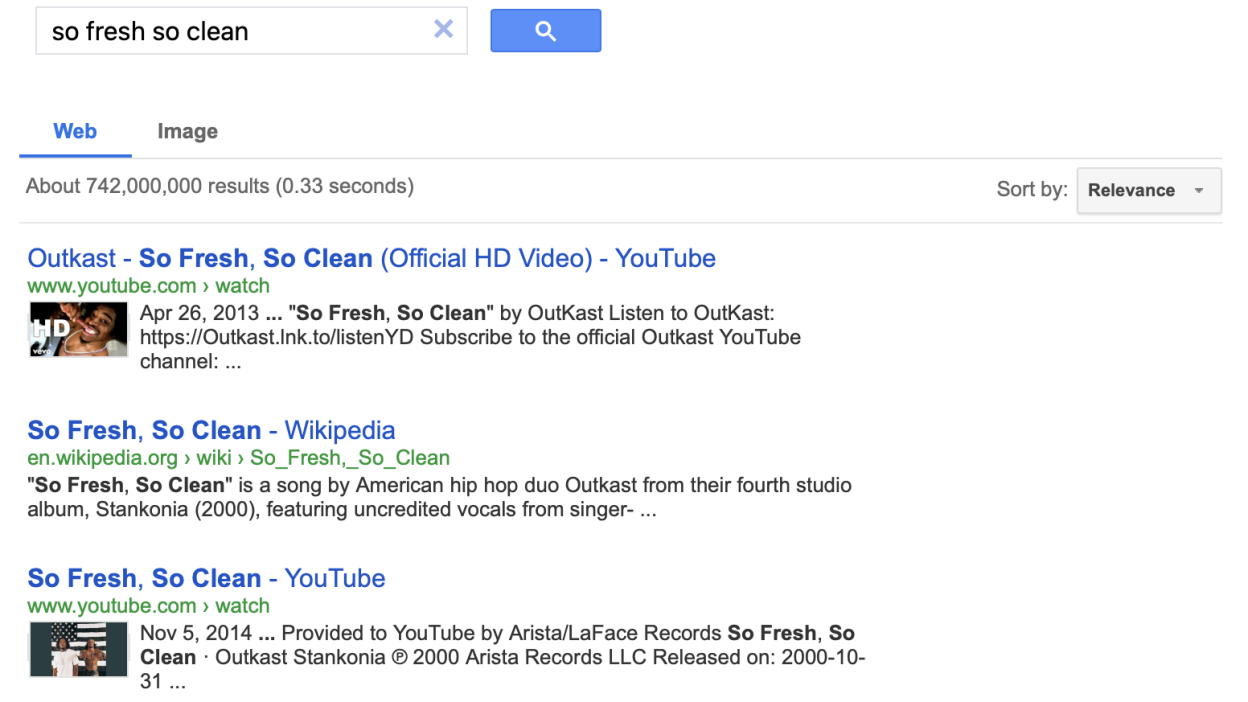
Task: Click the youtube.com URL under the third result
Action: click(148, 606)
